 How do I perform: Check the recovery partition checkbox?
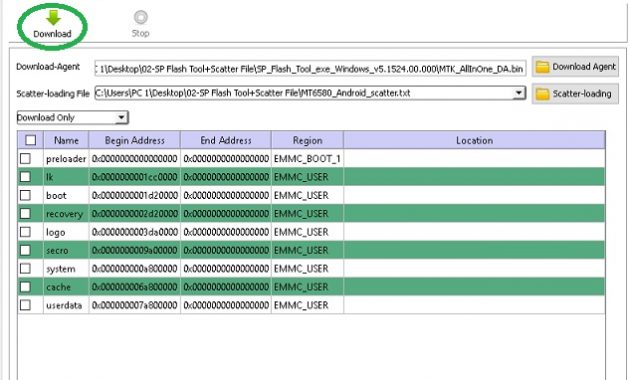coord(25,214)
